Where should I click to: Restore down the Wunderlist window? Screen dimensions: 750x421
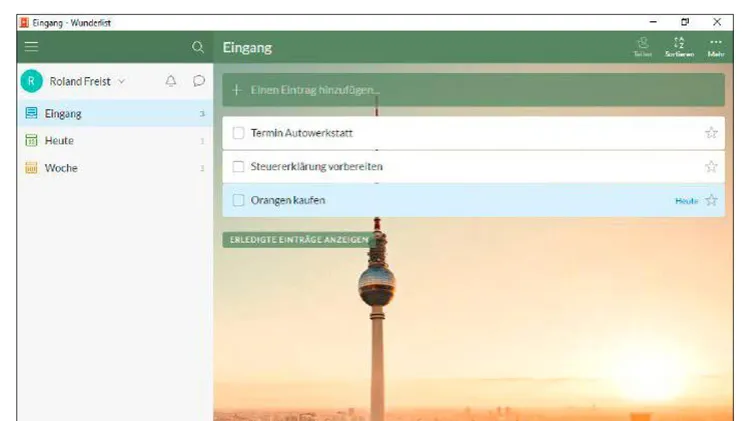pos(685,22)
